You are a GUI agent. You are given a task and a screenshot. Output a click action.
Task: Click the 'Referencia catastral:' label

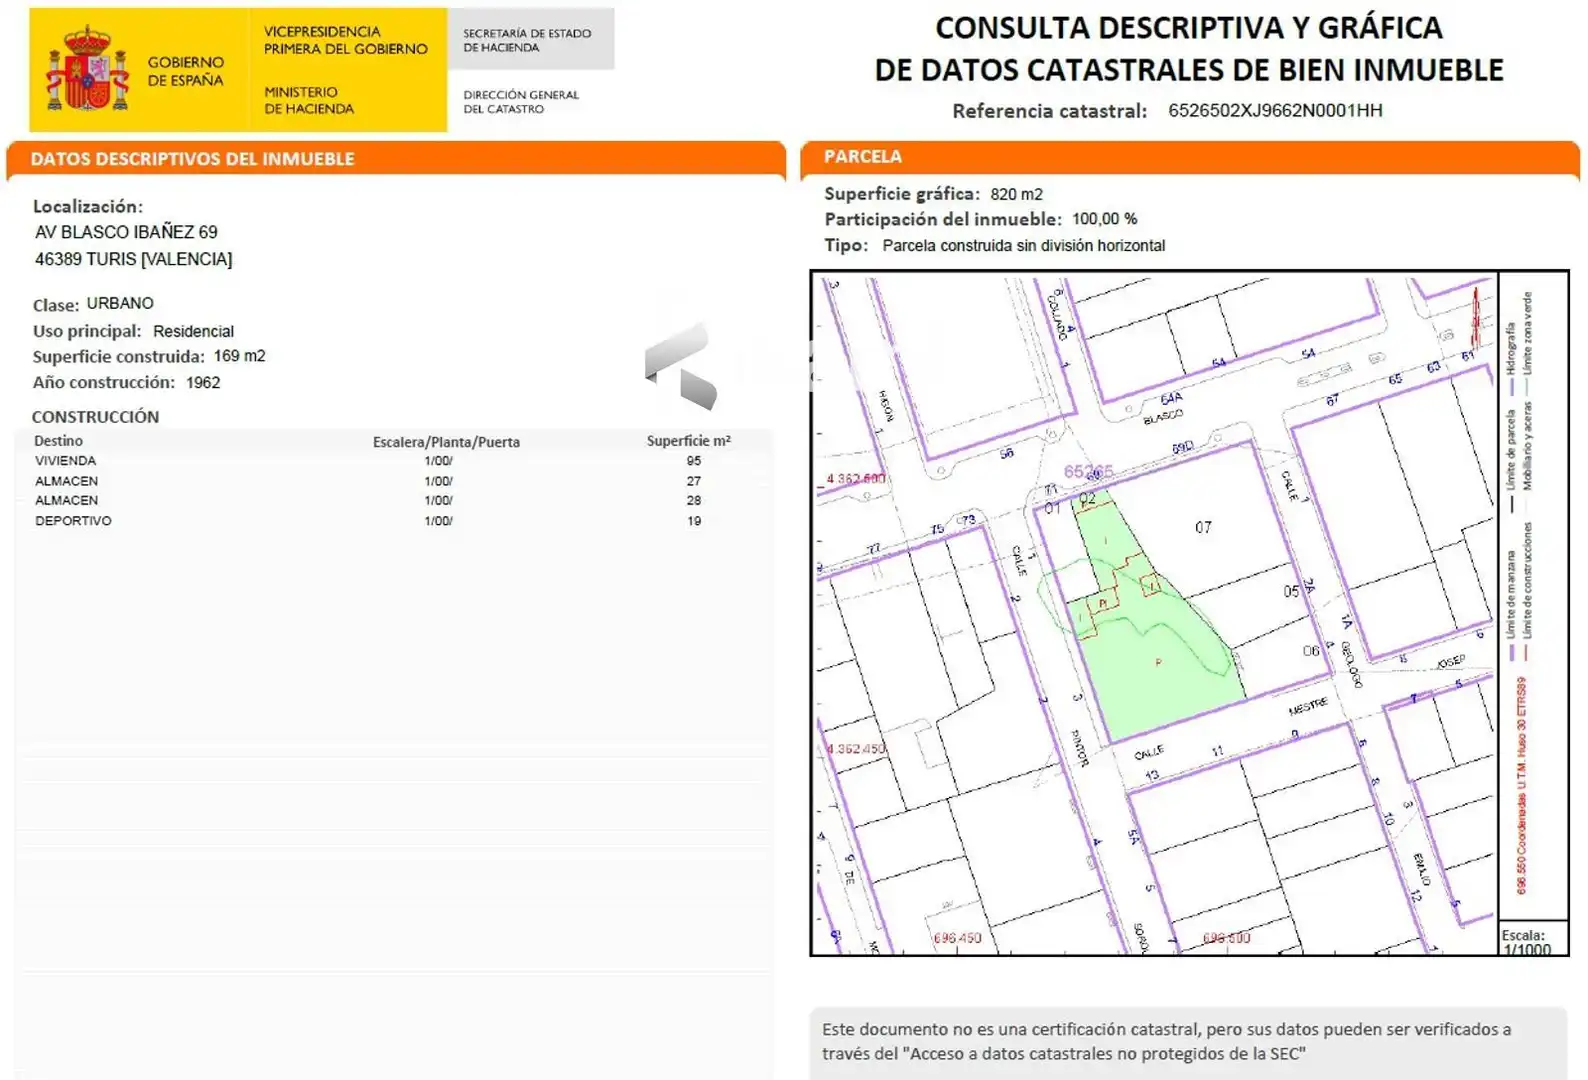pos(1049,111)
